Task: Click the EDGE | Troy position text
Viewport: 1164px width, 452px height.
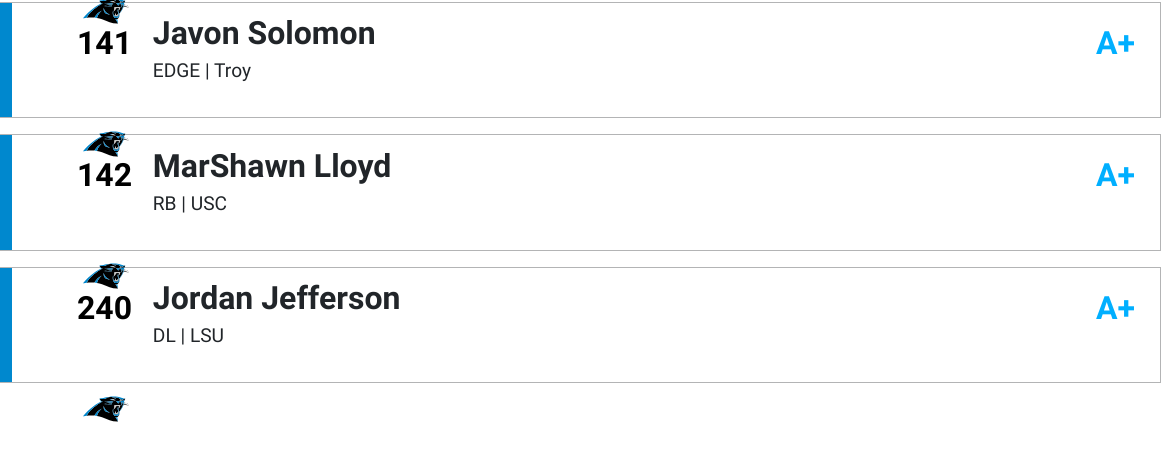Action: (x=202, y=71)
